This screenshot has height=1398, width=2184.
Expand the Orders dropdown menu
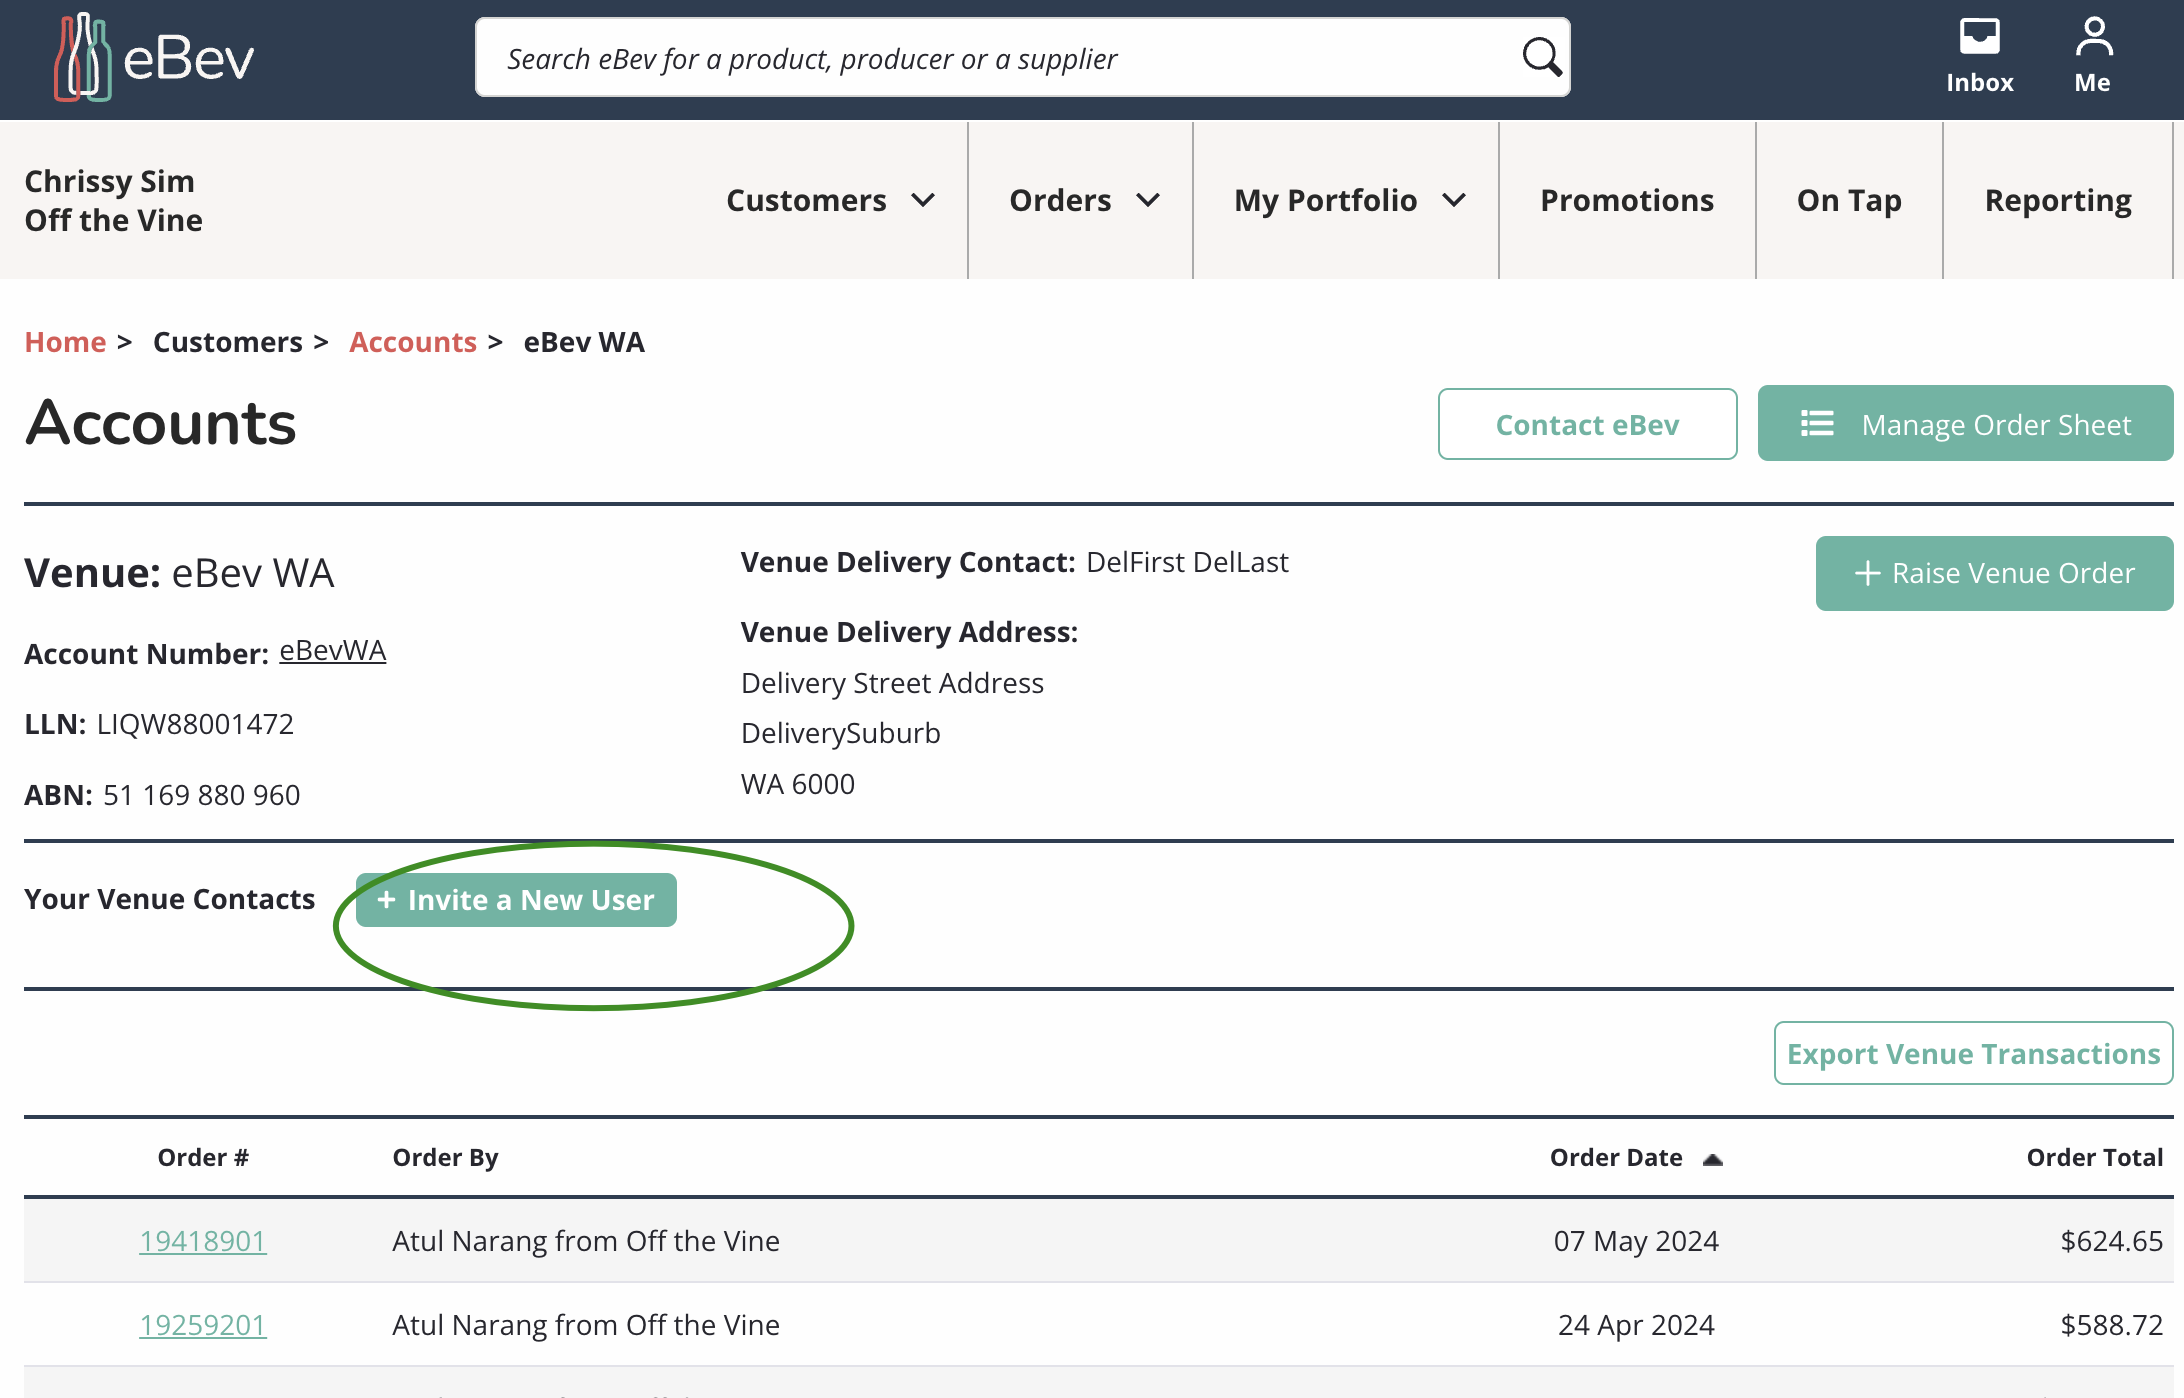tap(1083, 201)
